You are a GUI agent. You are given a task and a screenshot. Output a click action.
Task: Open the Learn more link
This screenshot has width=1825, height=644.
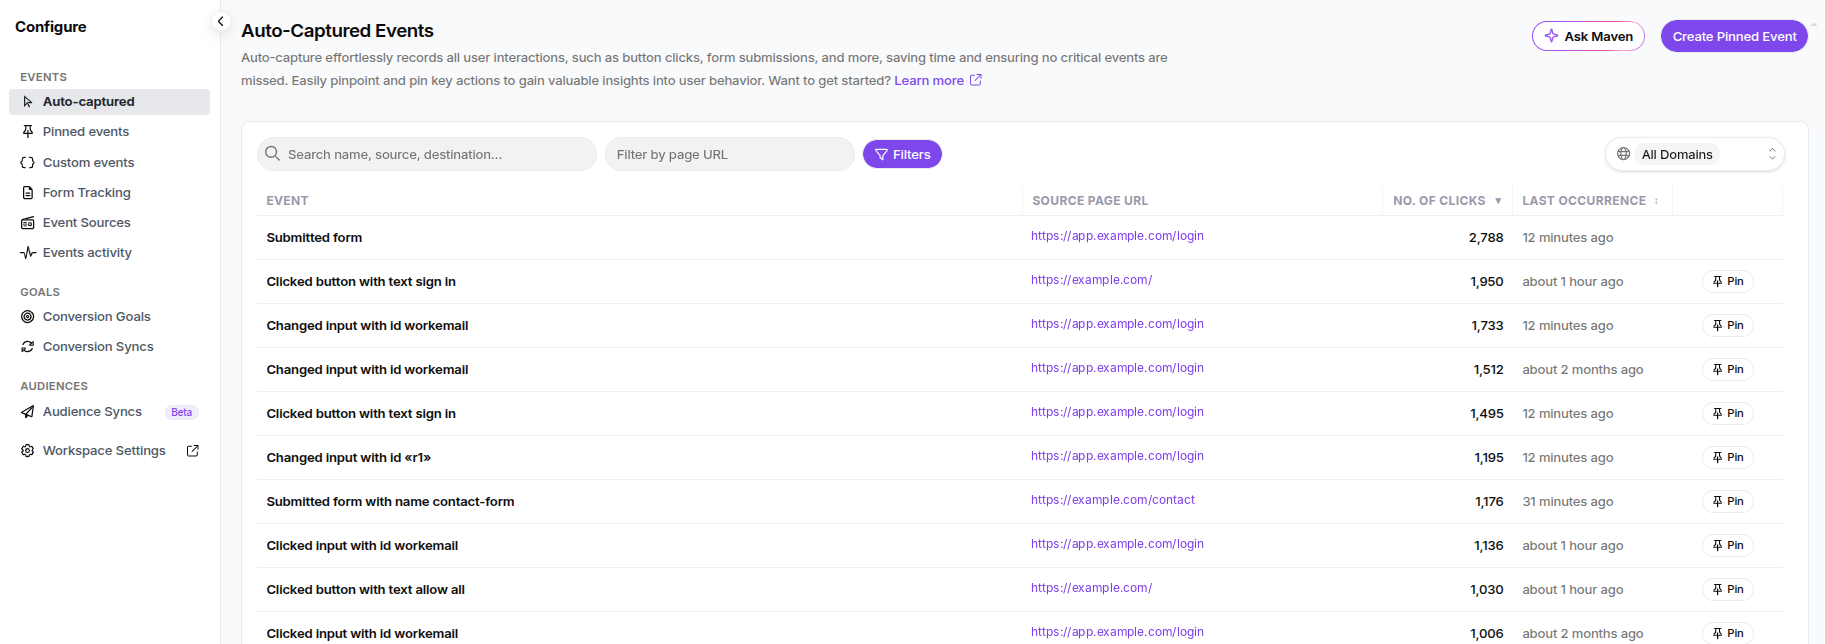pyautogui.click(x=938, y=81)
